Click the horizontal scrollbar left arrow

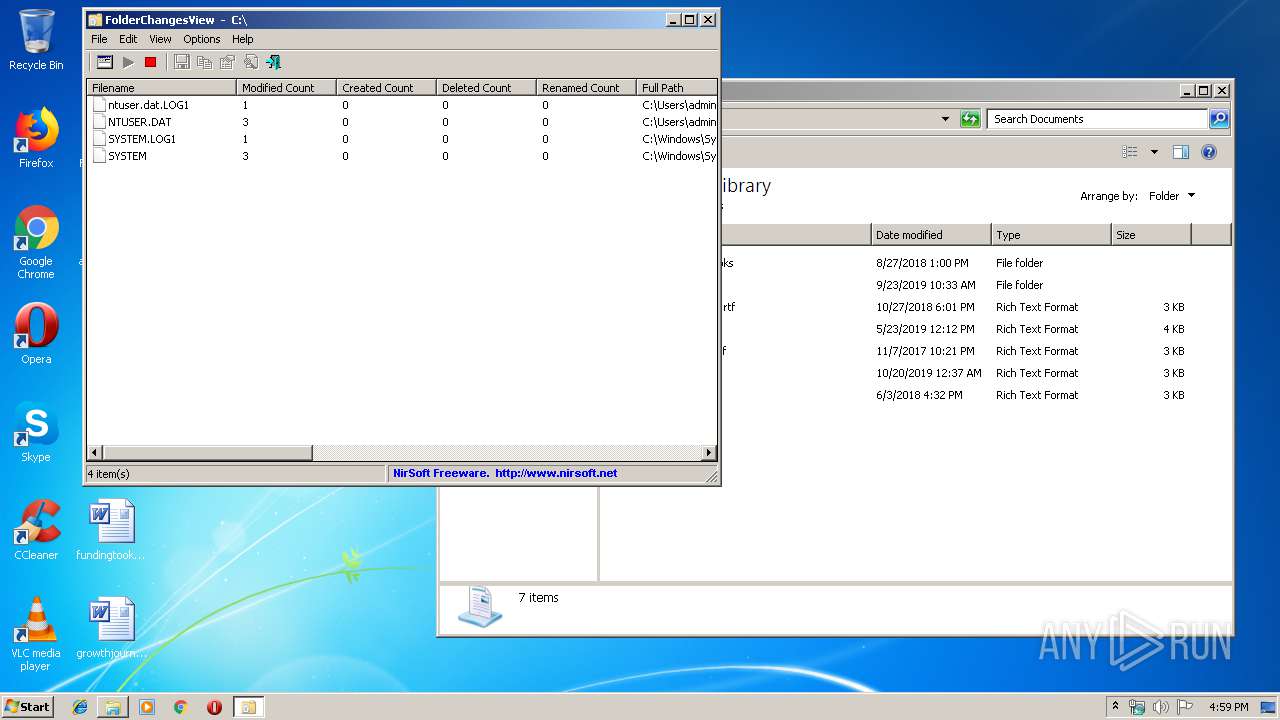95,453
